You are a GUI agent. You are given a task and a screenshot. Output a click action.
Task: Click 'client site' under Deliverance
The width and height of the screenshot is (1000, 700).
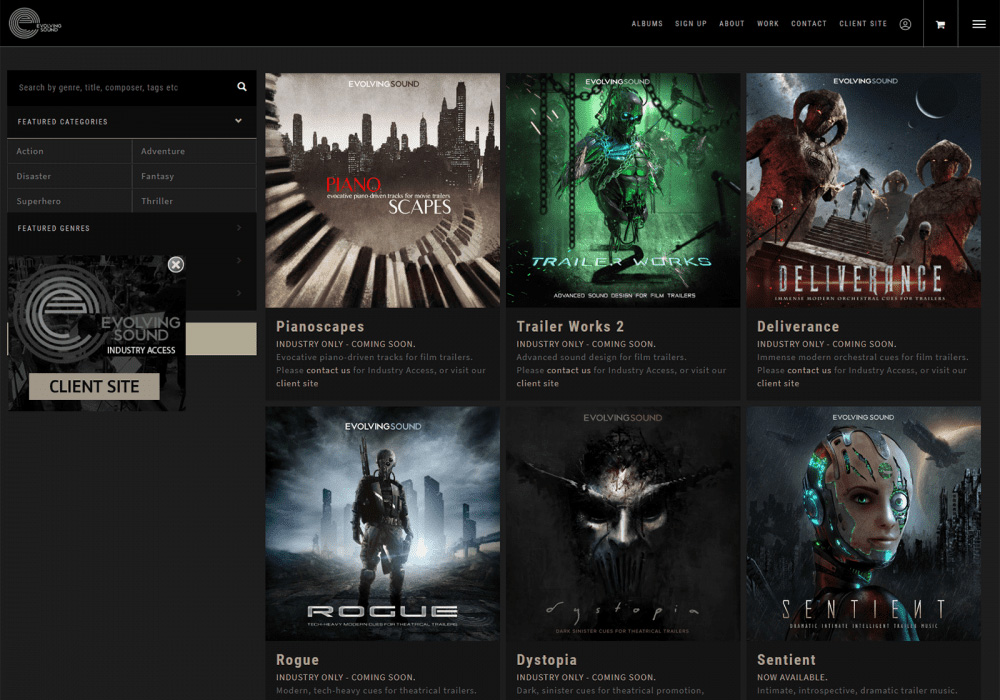point(778,383)
